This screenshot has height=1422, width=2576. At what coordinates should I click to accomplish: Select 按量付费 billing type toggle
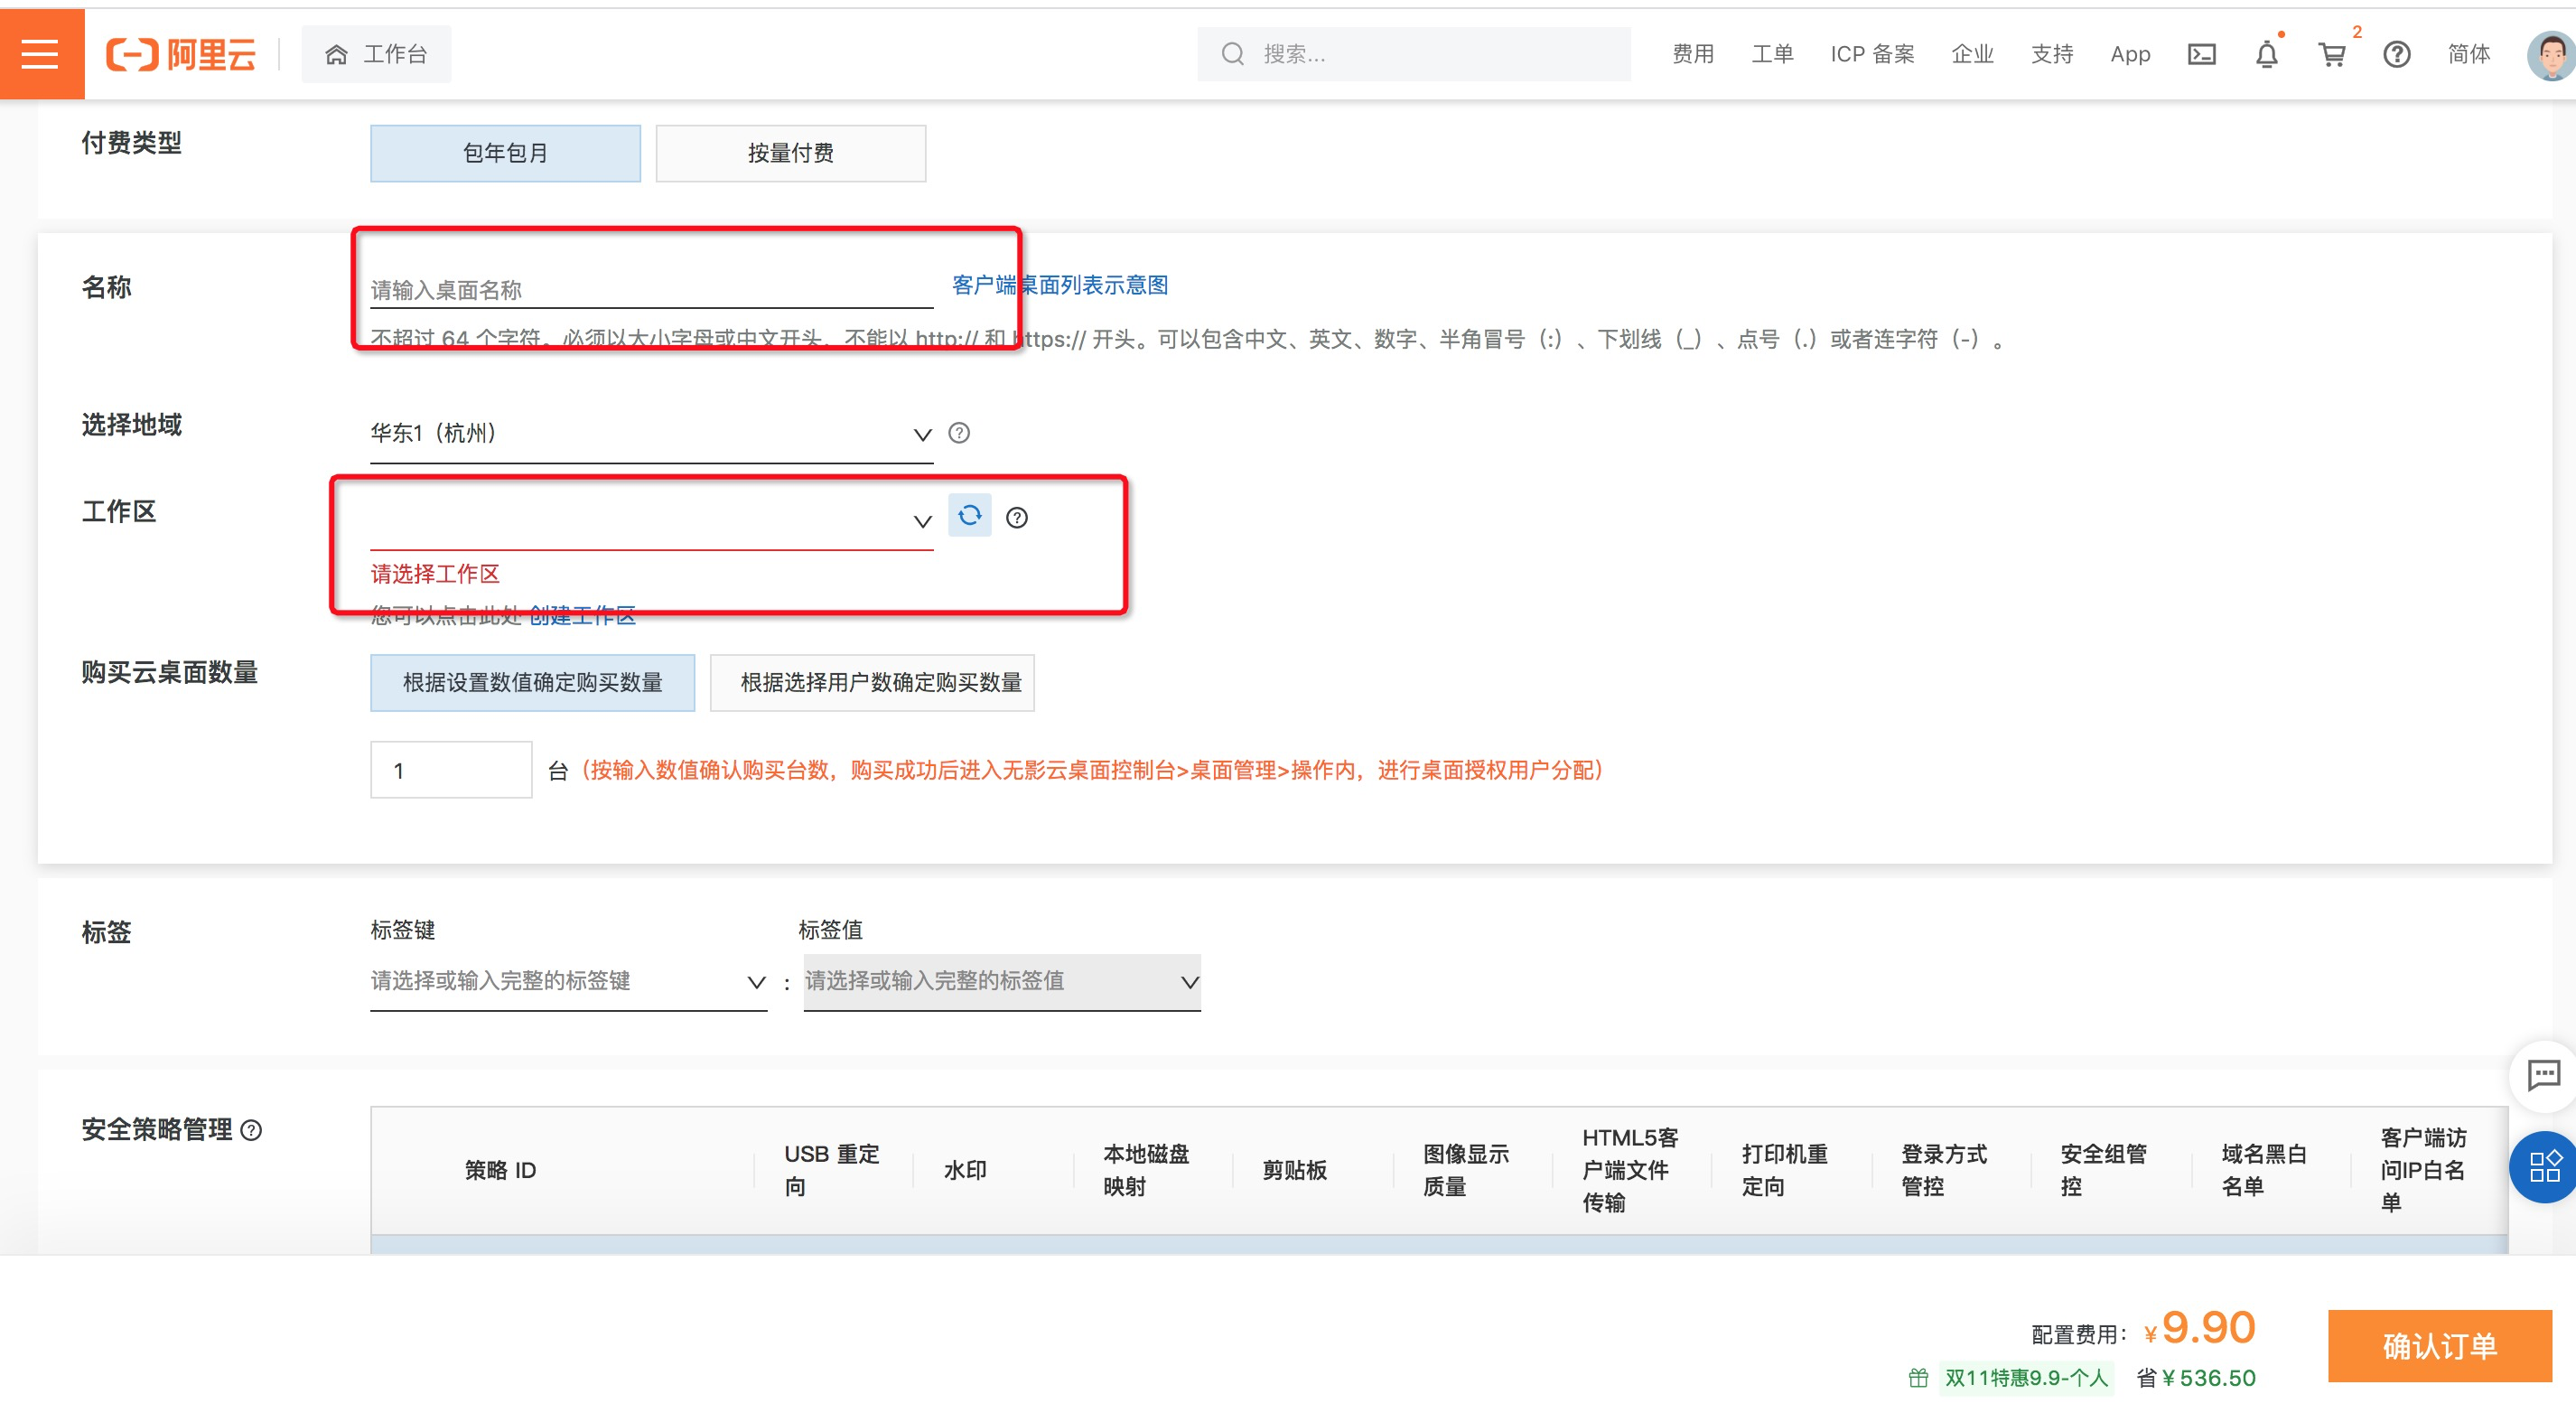coord(788,153)
